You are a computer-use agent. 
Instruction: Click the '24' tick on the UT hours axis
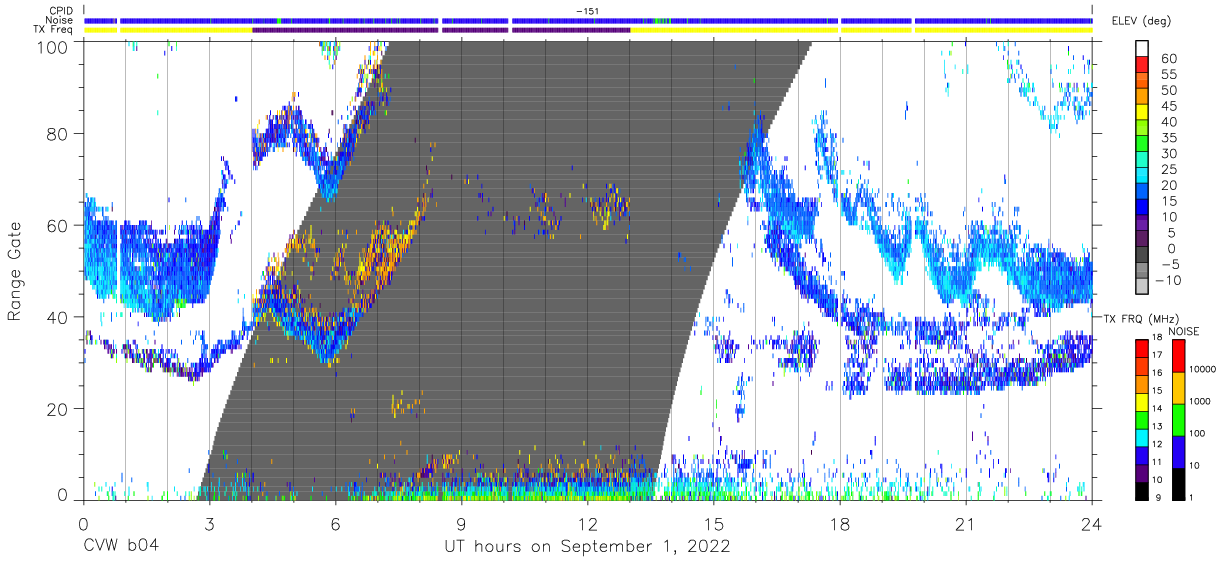[x=1092, y=525]
